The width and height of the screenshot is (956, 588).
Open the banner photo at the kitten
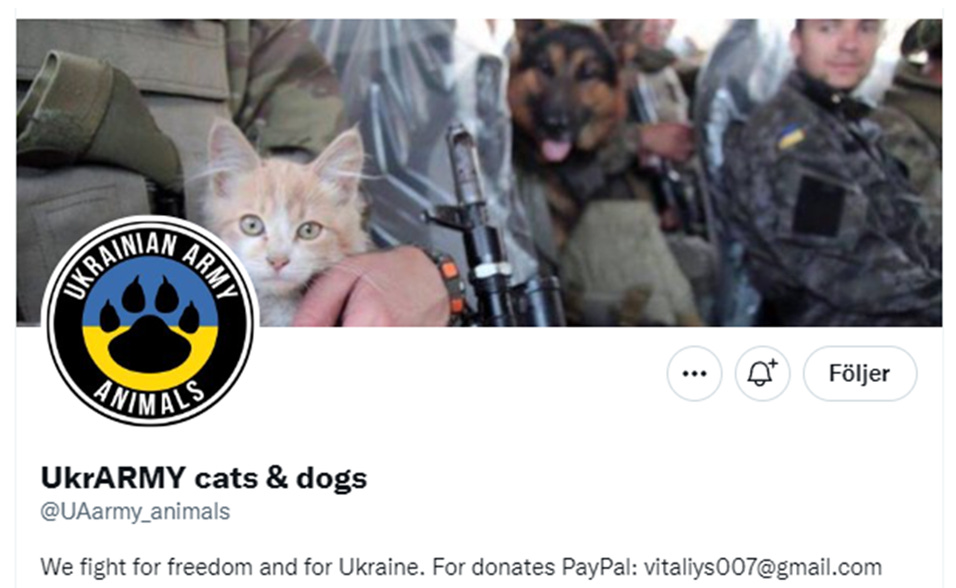(280, 220)
